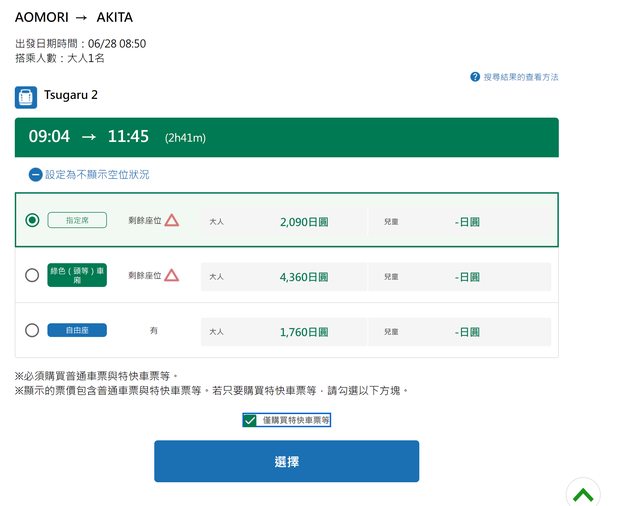The width and height of the screenshot is (640, 506).
Task: Click the warning triangle in the green car row
Action: (x=172, y=275)
